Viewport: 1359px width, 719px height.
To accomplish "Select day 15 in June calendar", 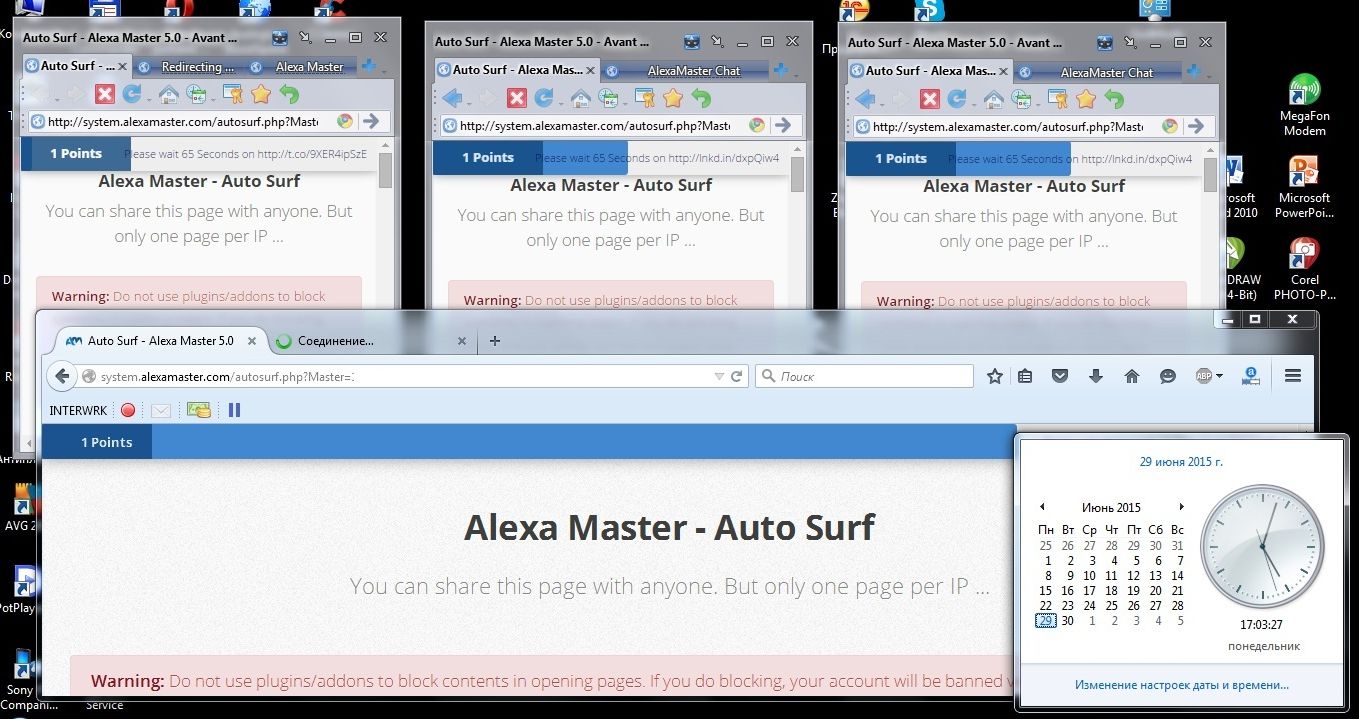I will pos(1045,590).
